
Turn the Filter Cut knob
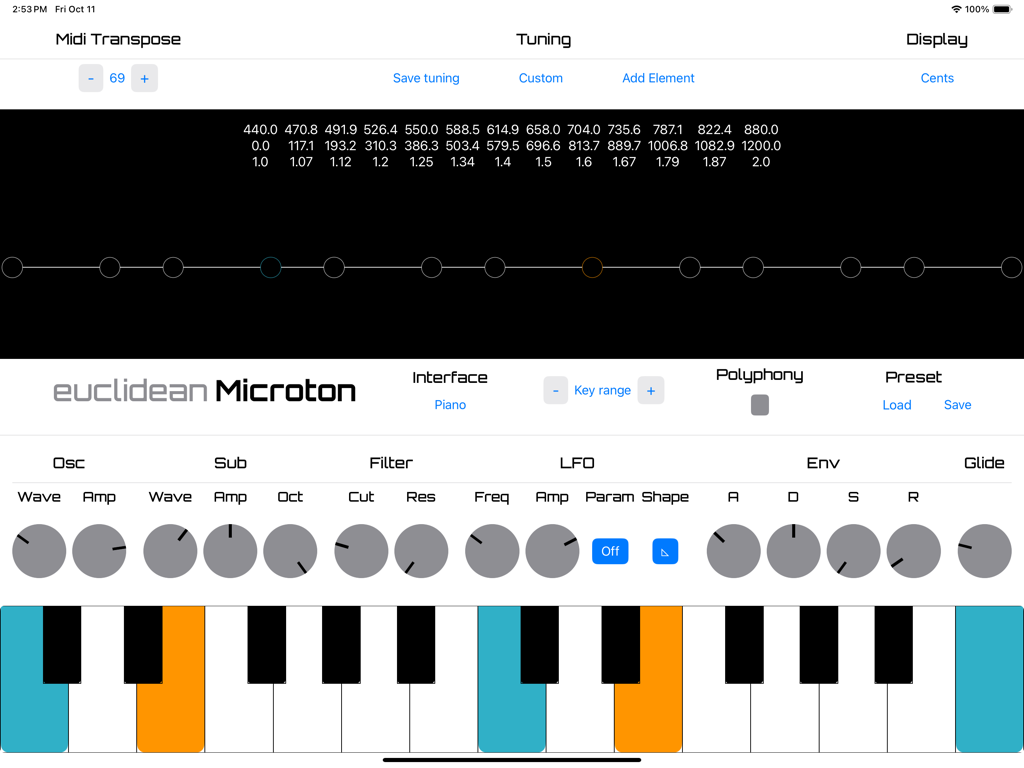pos(360,551)
